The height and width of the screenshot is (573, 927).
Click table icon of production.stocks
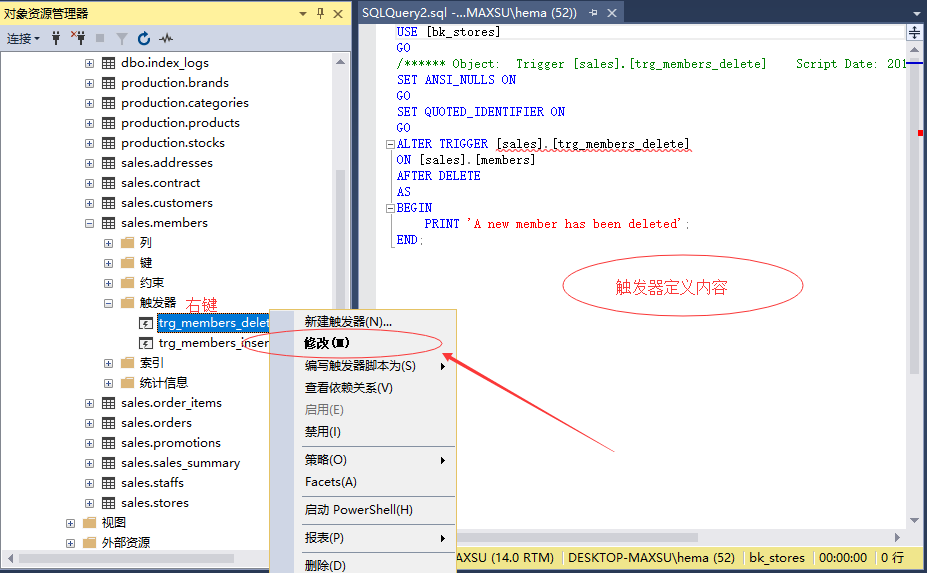[x=109, y=143]
